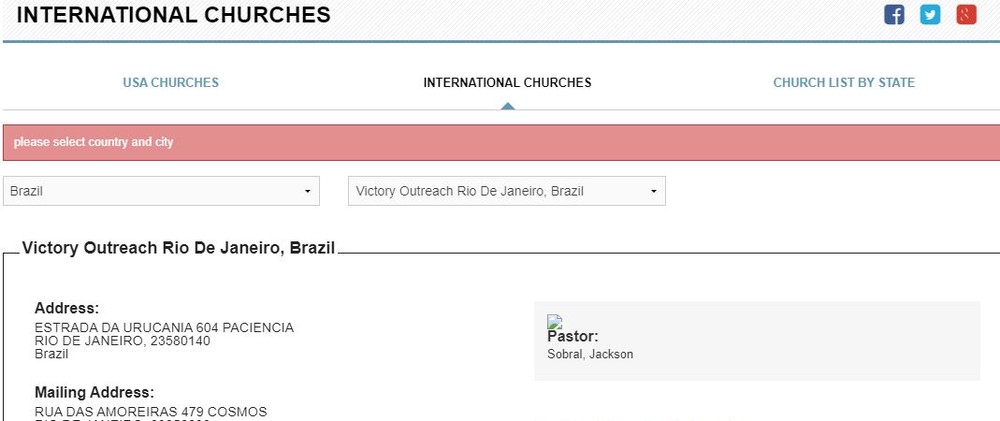The image size is (1000, 421).
Task: Click the Pastor label
Action: point(573,336)
